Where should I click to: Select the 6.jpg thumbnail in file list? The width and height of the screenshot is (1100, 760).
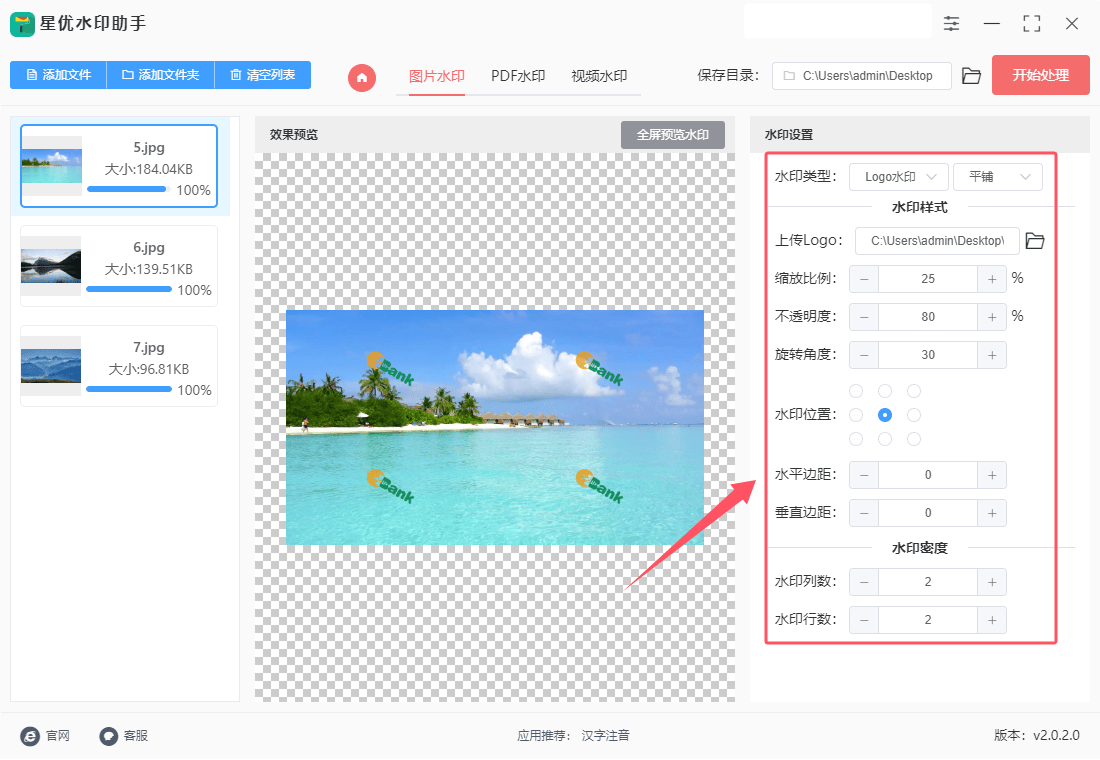tap(51, 266)
